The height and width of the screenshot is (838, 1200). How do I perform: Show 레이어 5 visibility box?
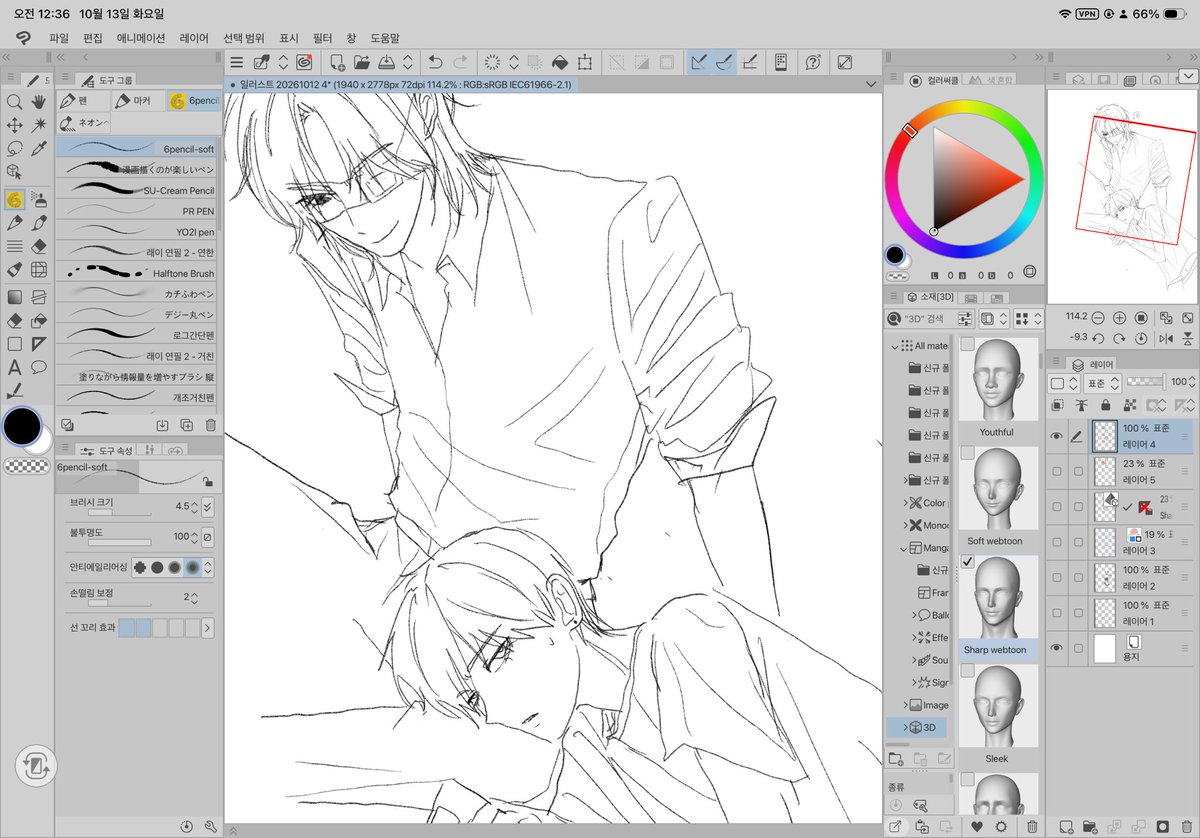click(1057, 471)
